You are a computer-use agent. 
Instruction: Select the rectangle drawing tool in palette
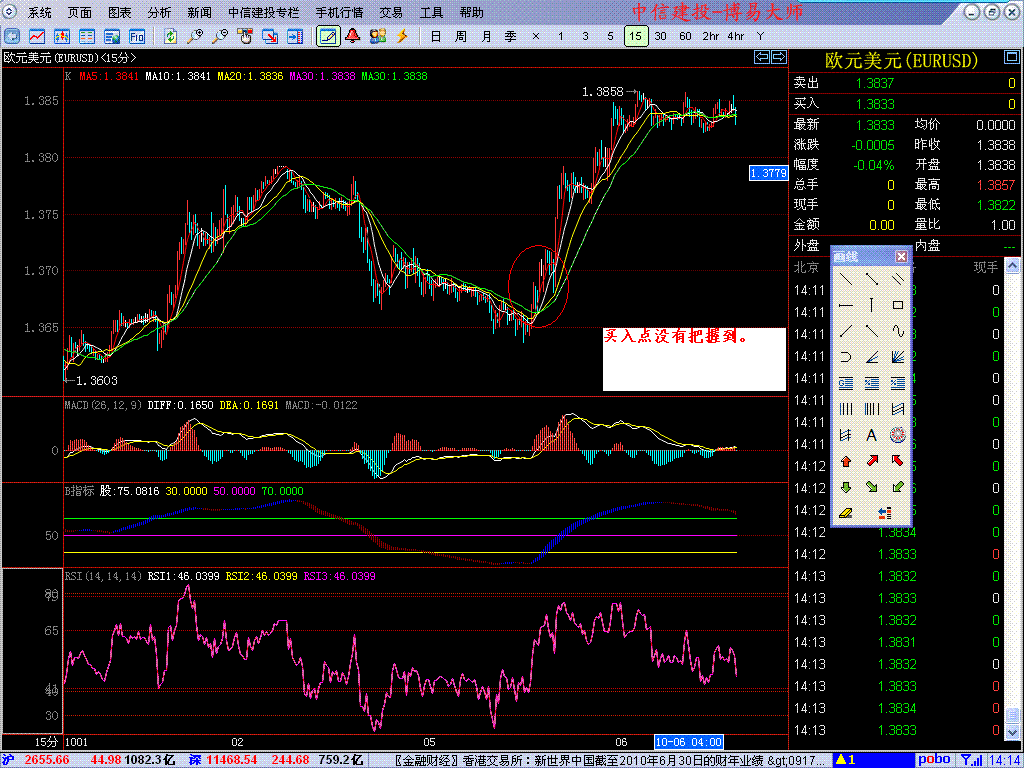[898, 305]
